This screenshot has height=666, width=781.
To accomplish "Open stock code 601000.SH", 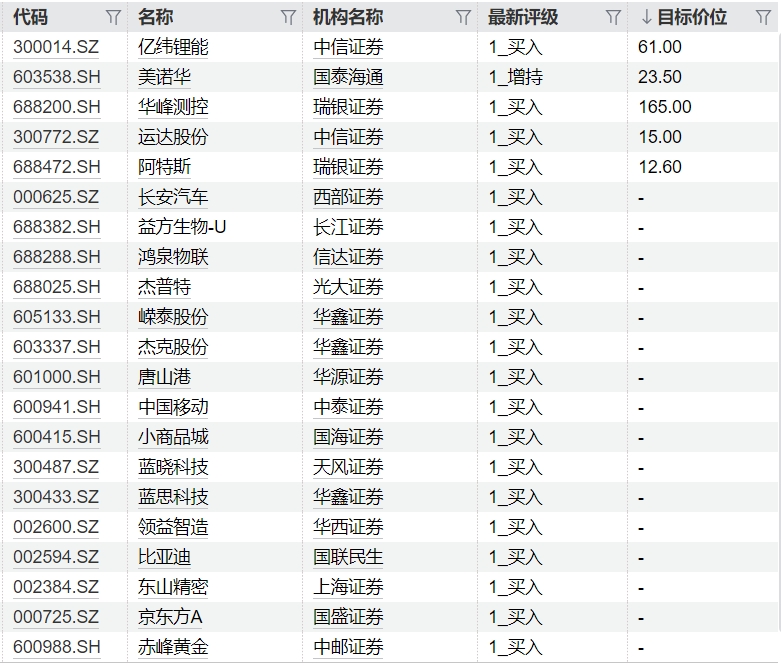I will click(x=57, y=377).
